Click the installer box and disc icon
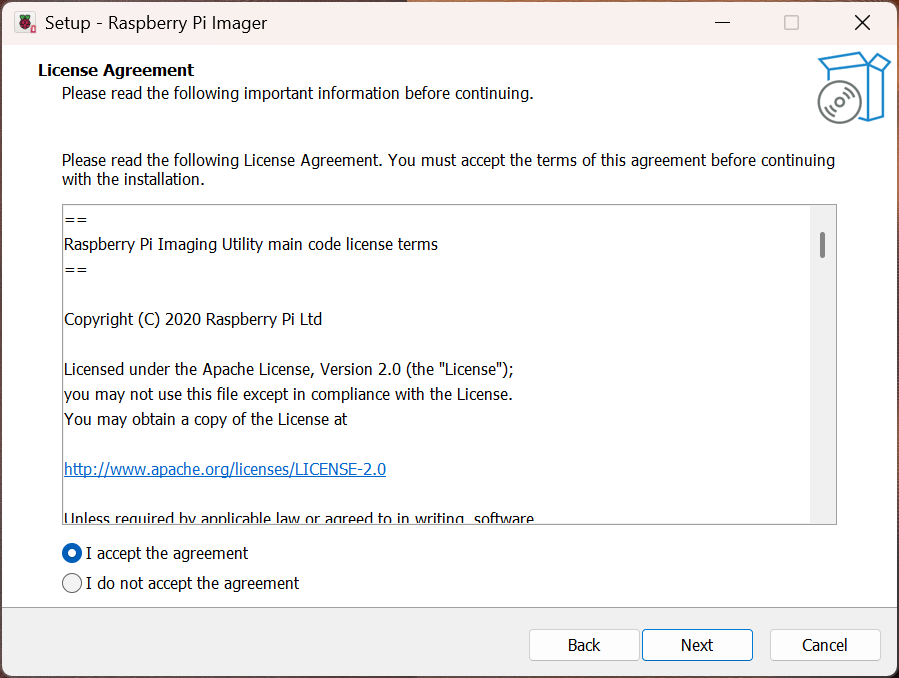This screenshot has height=678, width=899. click(x=852, y=88)
